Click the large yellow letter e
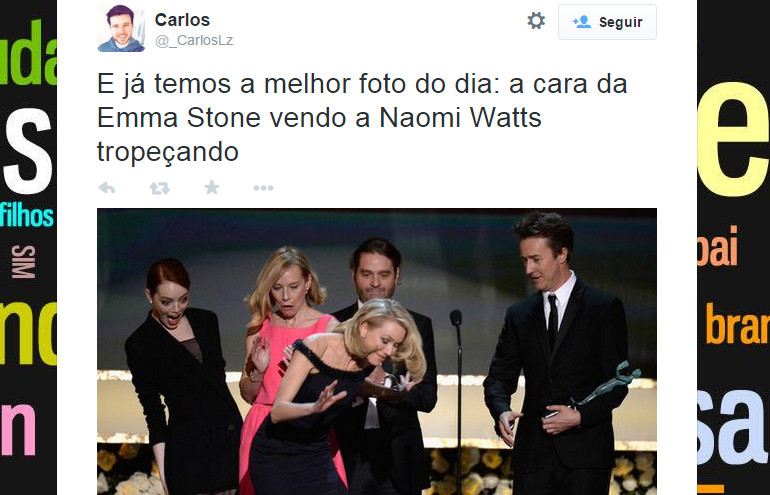The image size is (770, 495). (x=733, y=139)
